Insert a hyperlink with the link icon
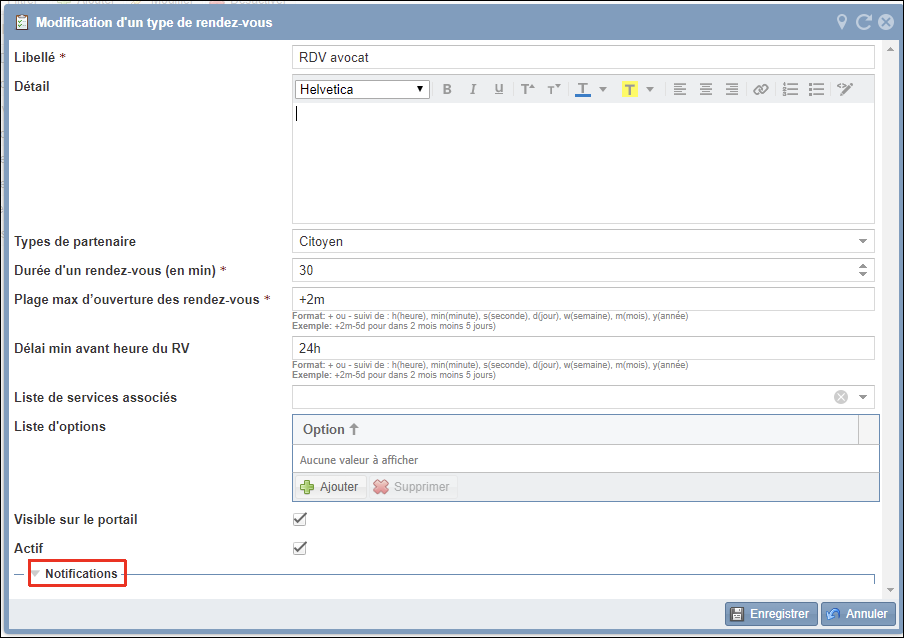This screenshot has width=904, height=638. 761,89
